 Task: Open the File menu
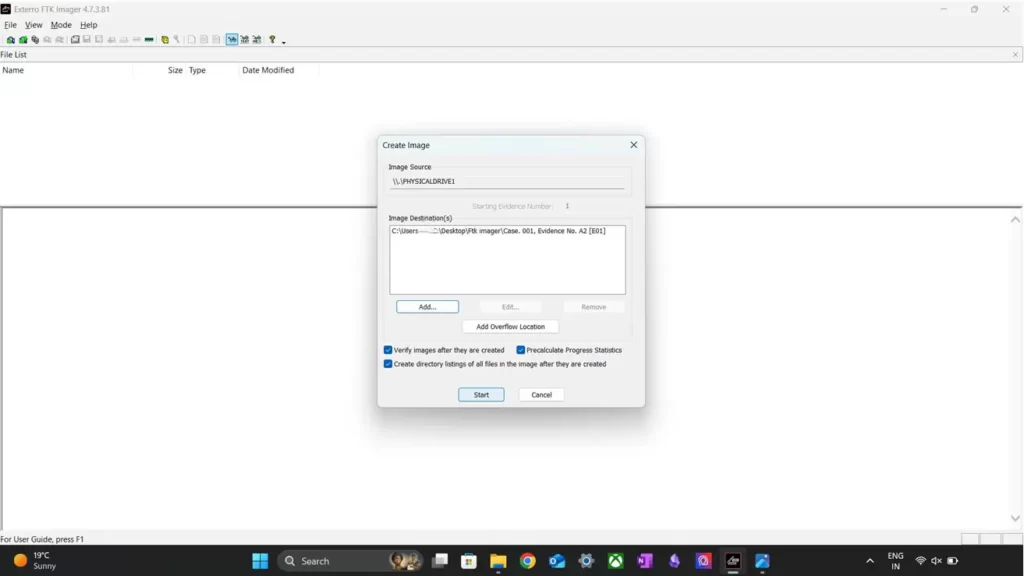tap(10, 25)
